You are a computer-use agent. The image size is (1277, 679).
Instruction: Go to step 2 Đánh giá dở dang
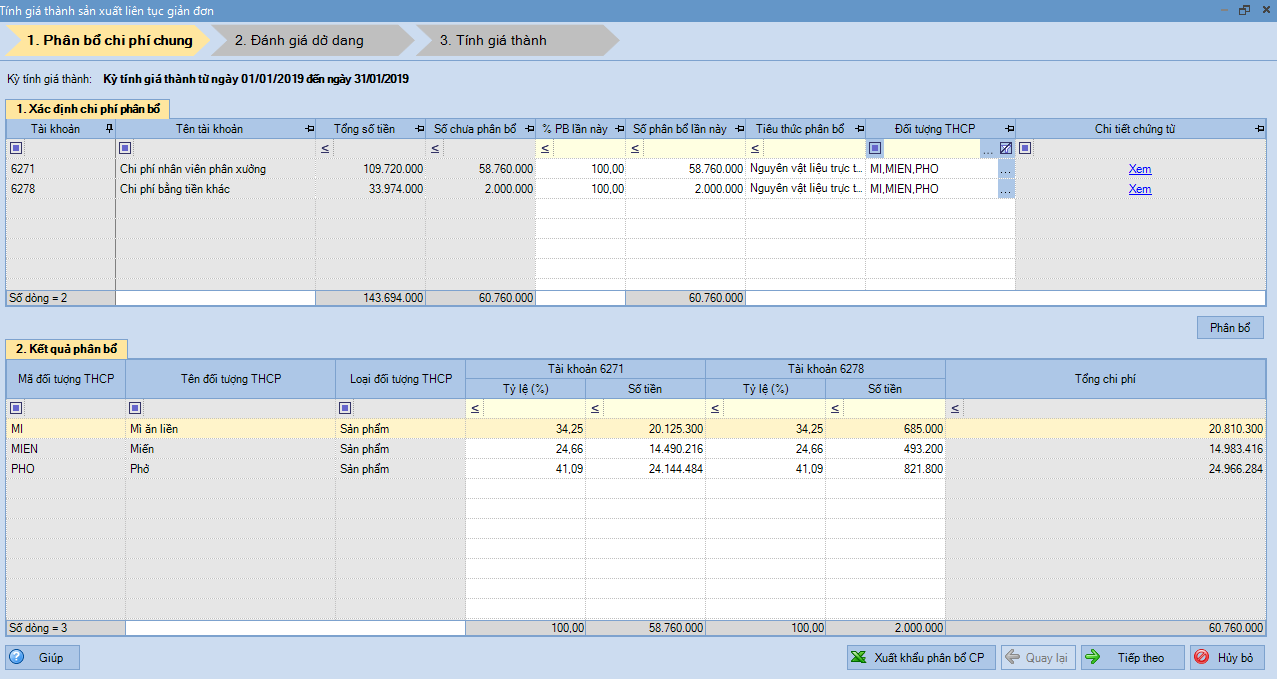point(299,41)
